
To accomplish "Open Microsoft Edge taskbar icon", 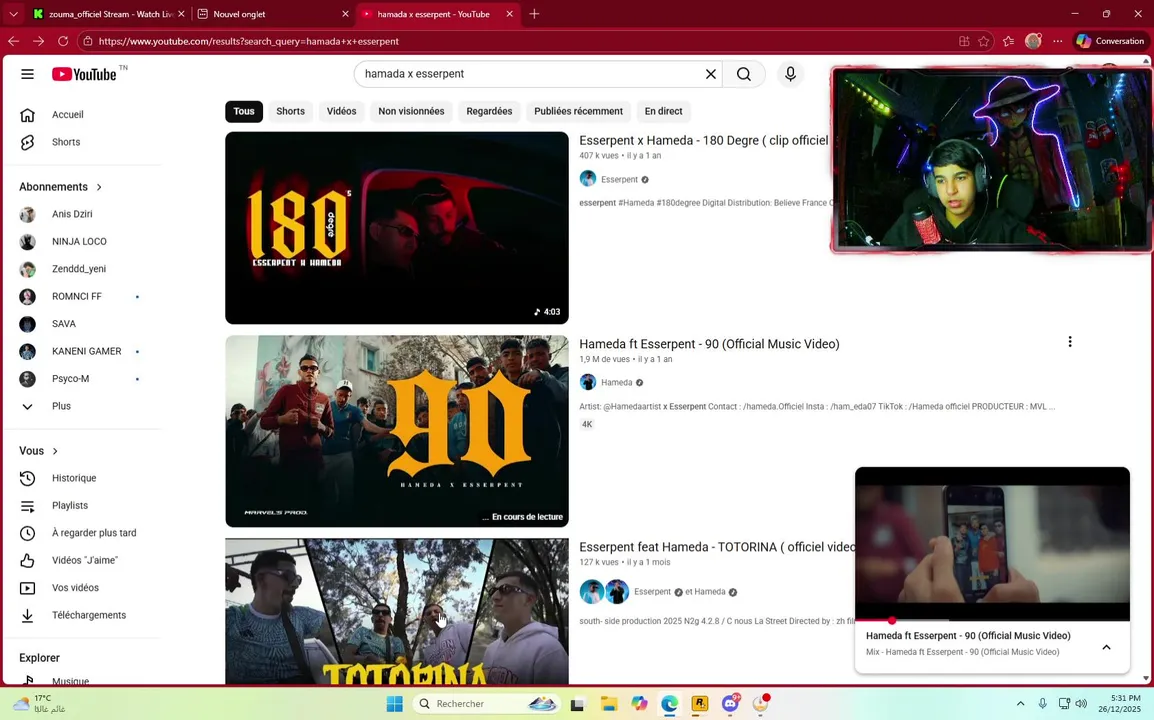I will point(669,704).
